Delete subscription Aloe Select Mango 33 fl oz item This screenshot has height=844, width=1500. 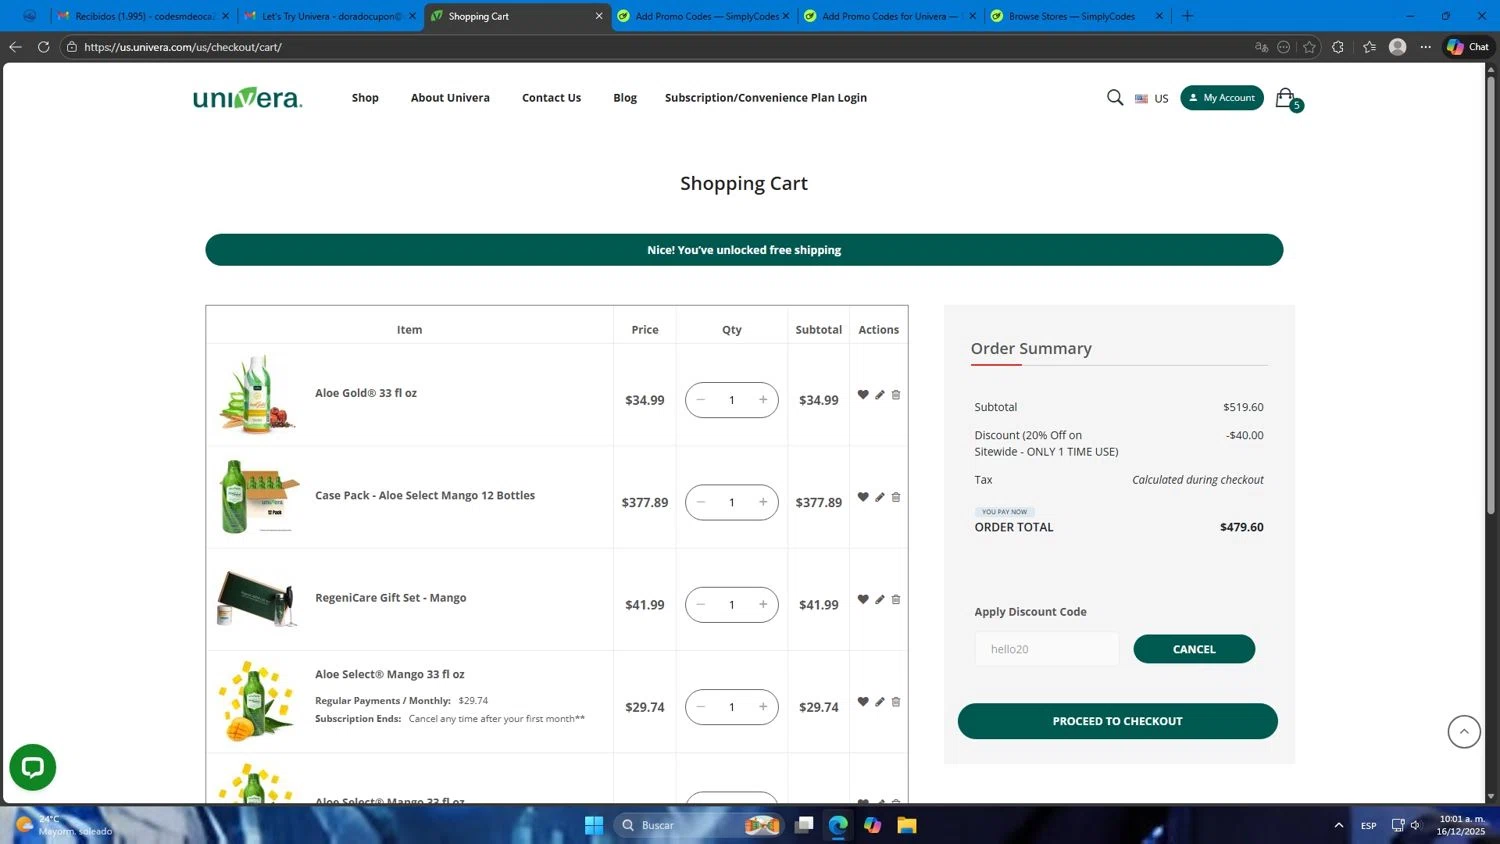pos(896,702)
